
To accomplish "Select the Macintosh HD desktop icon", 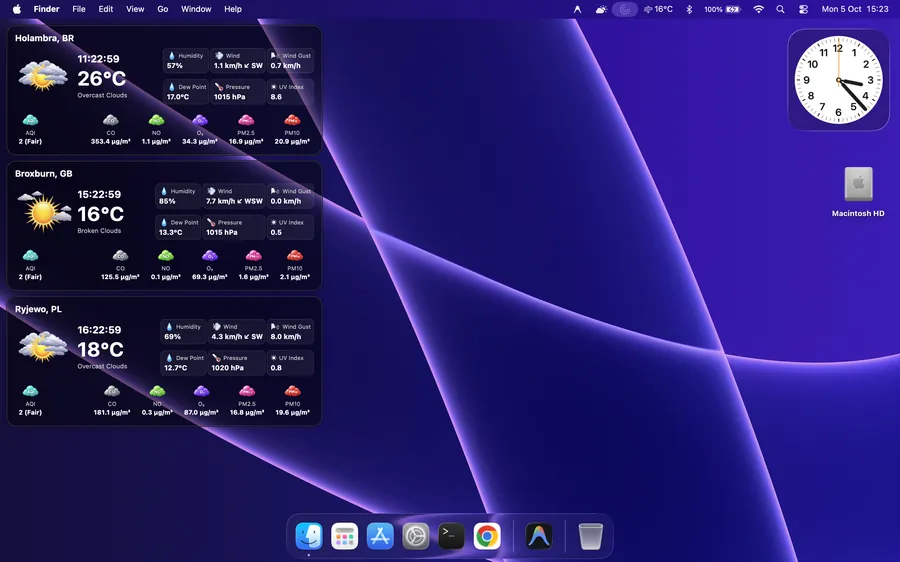I will click(x=858, y=192).
